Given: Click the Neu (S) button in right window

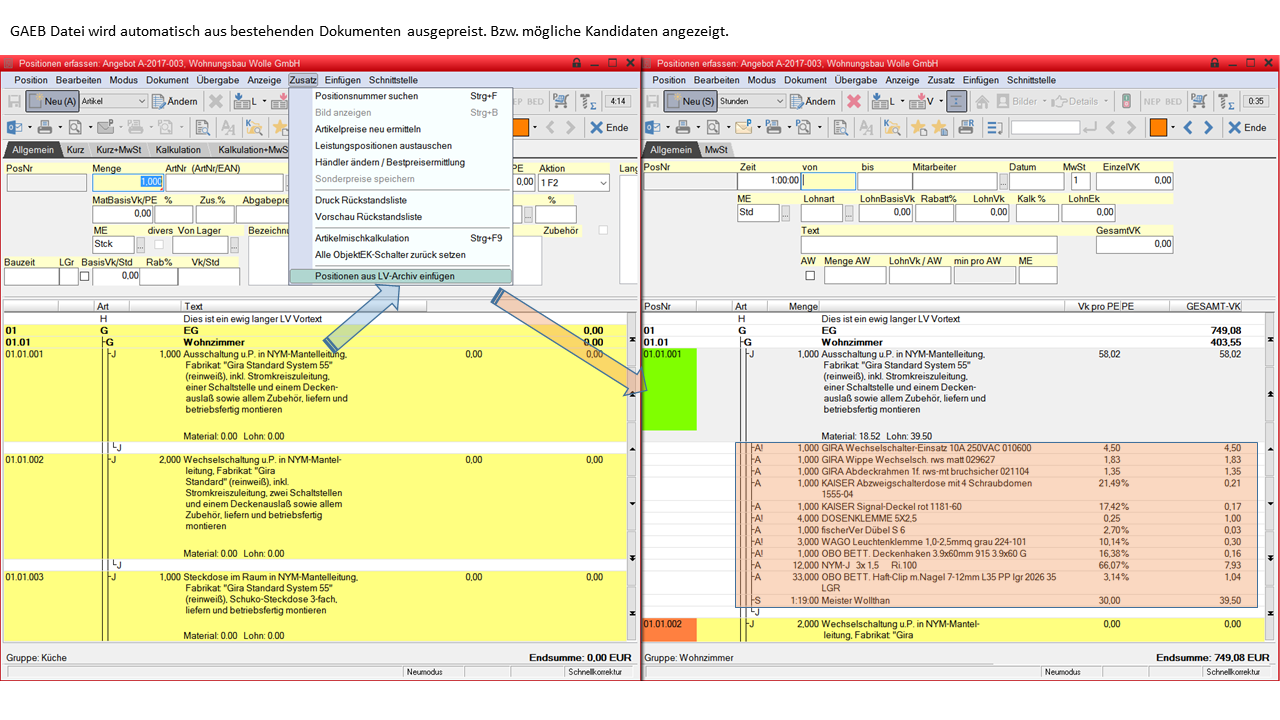Looking at the screenshot, I should pyautogui.click(x=689, y=101).
